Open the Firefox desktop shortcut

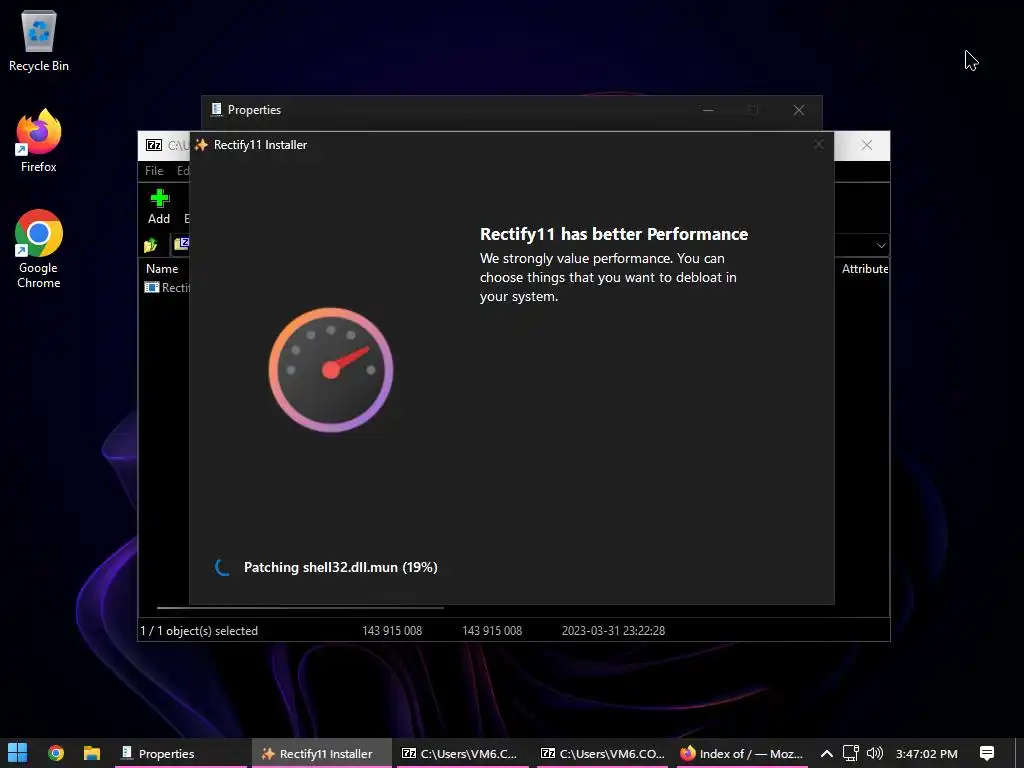tap(39, 140)
